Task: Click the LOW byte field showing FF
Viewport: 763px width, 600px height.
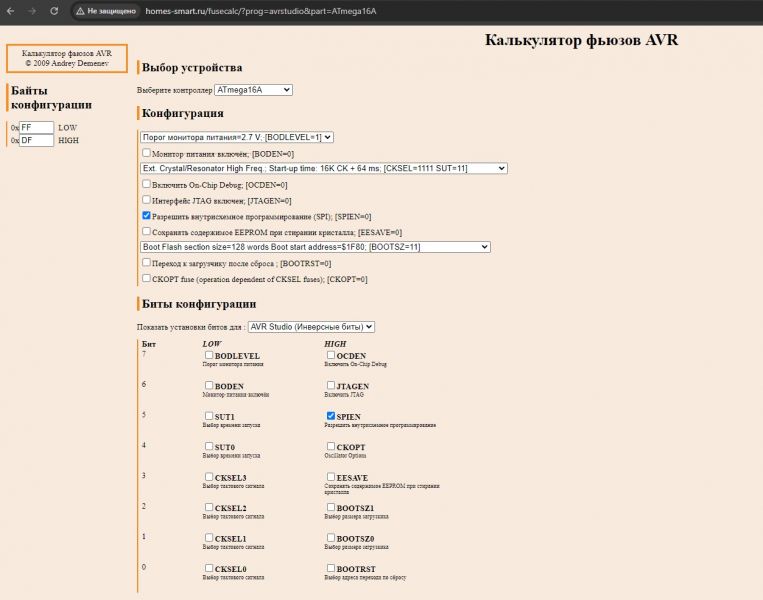Action: coord(36,127)
